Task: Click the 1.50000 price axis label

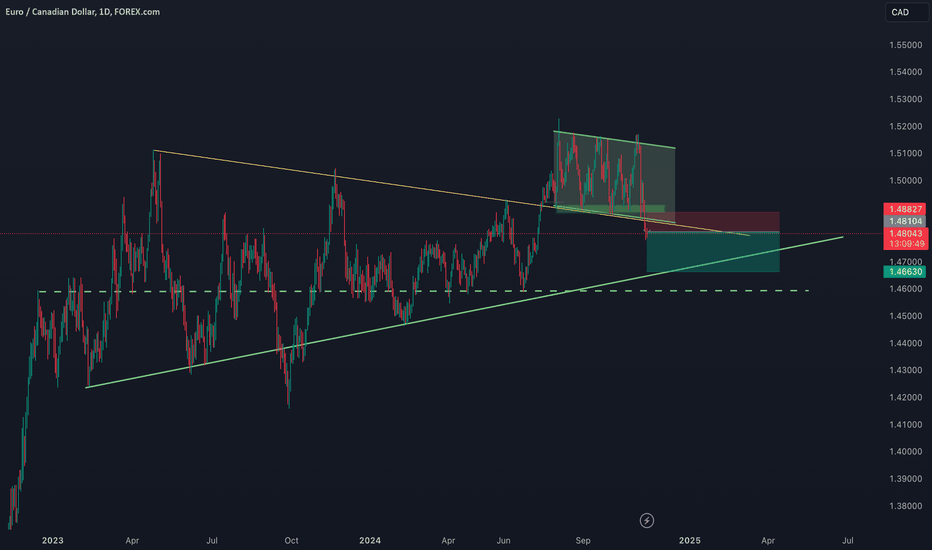Action: point(906,181)
